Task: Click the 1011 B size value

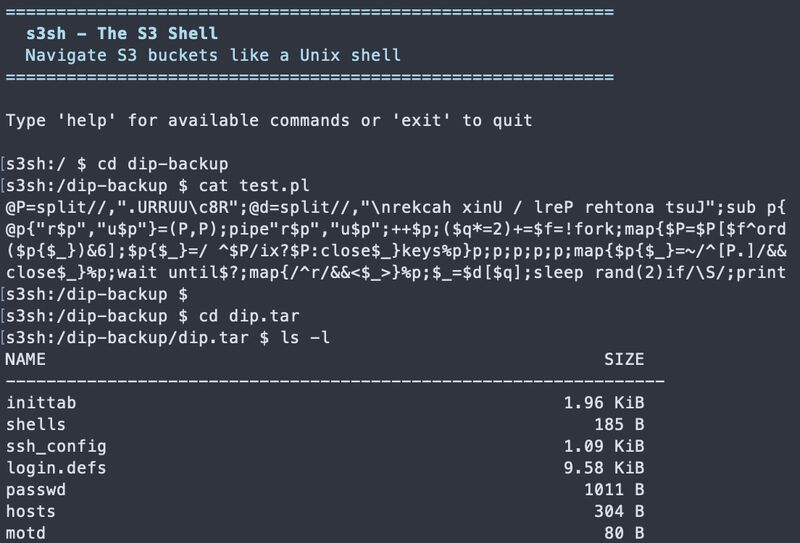Action: pos(614,490)
